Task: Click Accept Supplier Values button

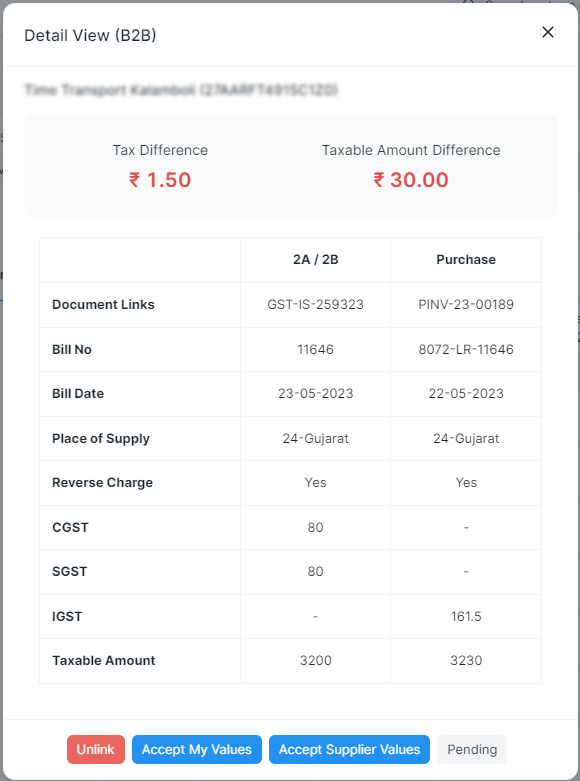Action: [x=349, y=749]
